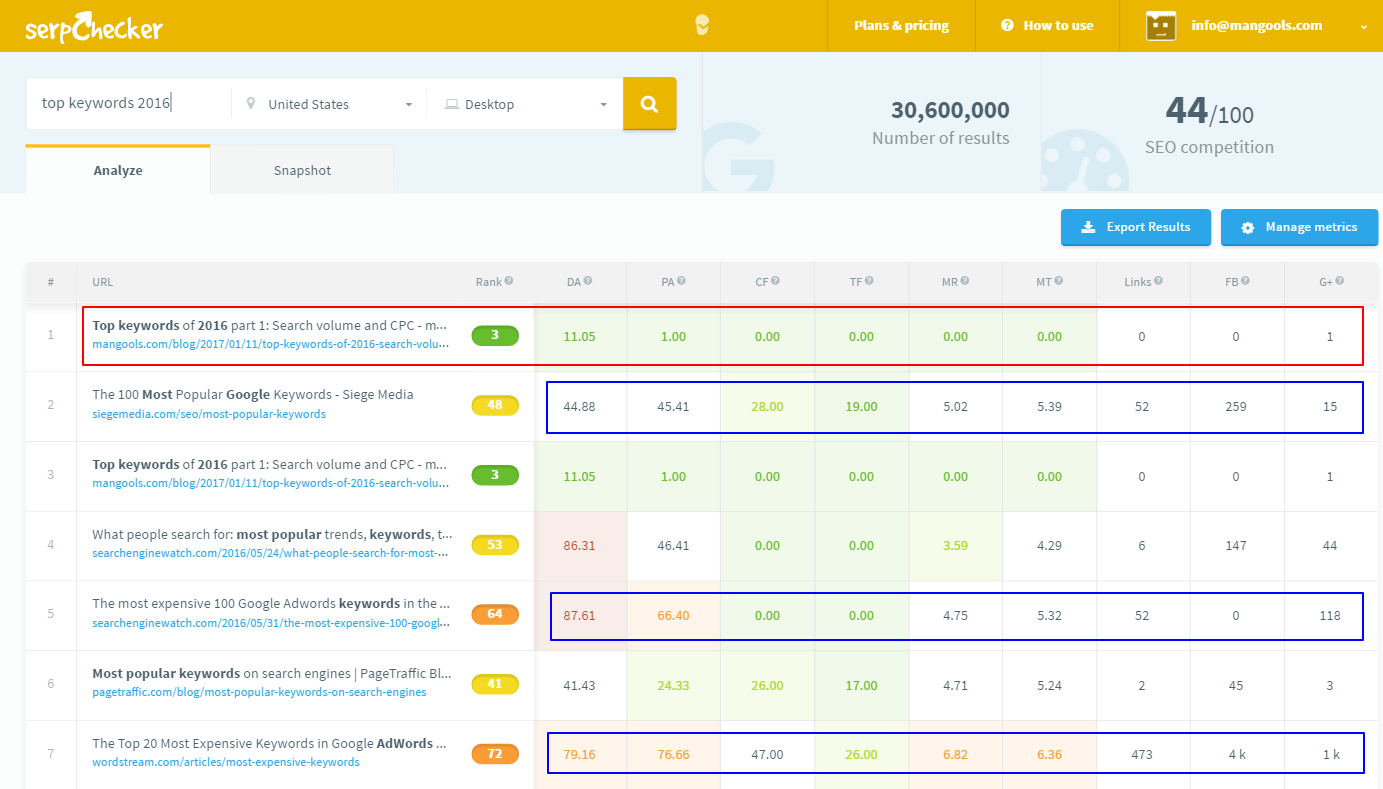Click the help icon beside TF column
The height and width of the screenshot is (789, 1383).
[x=869, y=282]
